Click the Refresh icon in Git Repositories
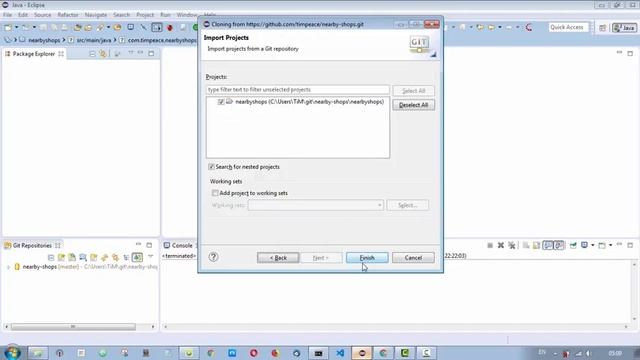Image resolution: width=640 pixels, height=360 pixels. (x=104, y=257)
